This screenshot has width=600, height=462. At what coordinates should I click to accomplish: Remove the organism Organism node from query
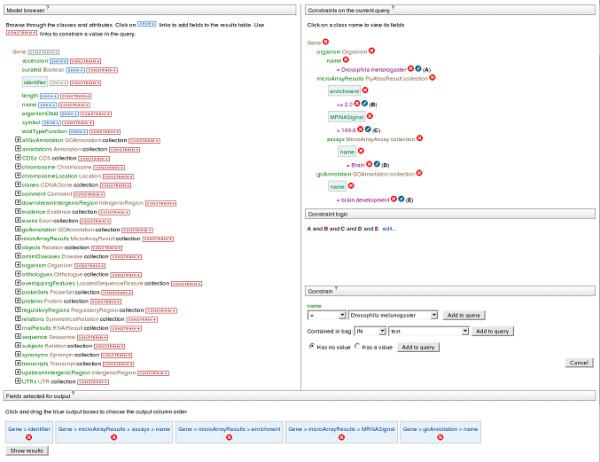click(372, 50)
